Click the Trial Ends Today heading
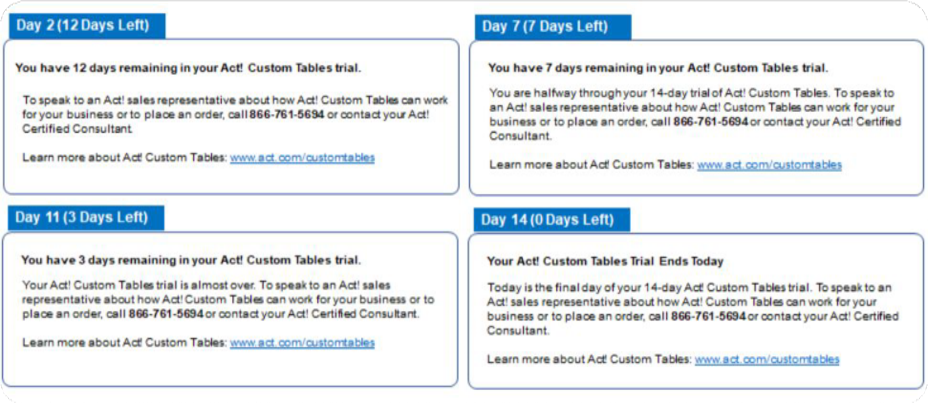 [x=605, y=261]
